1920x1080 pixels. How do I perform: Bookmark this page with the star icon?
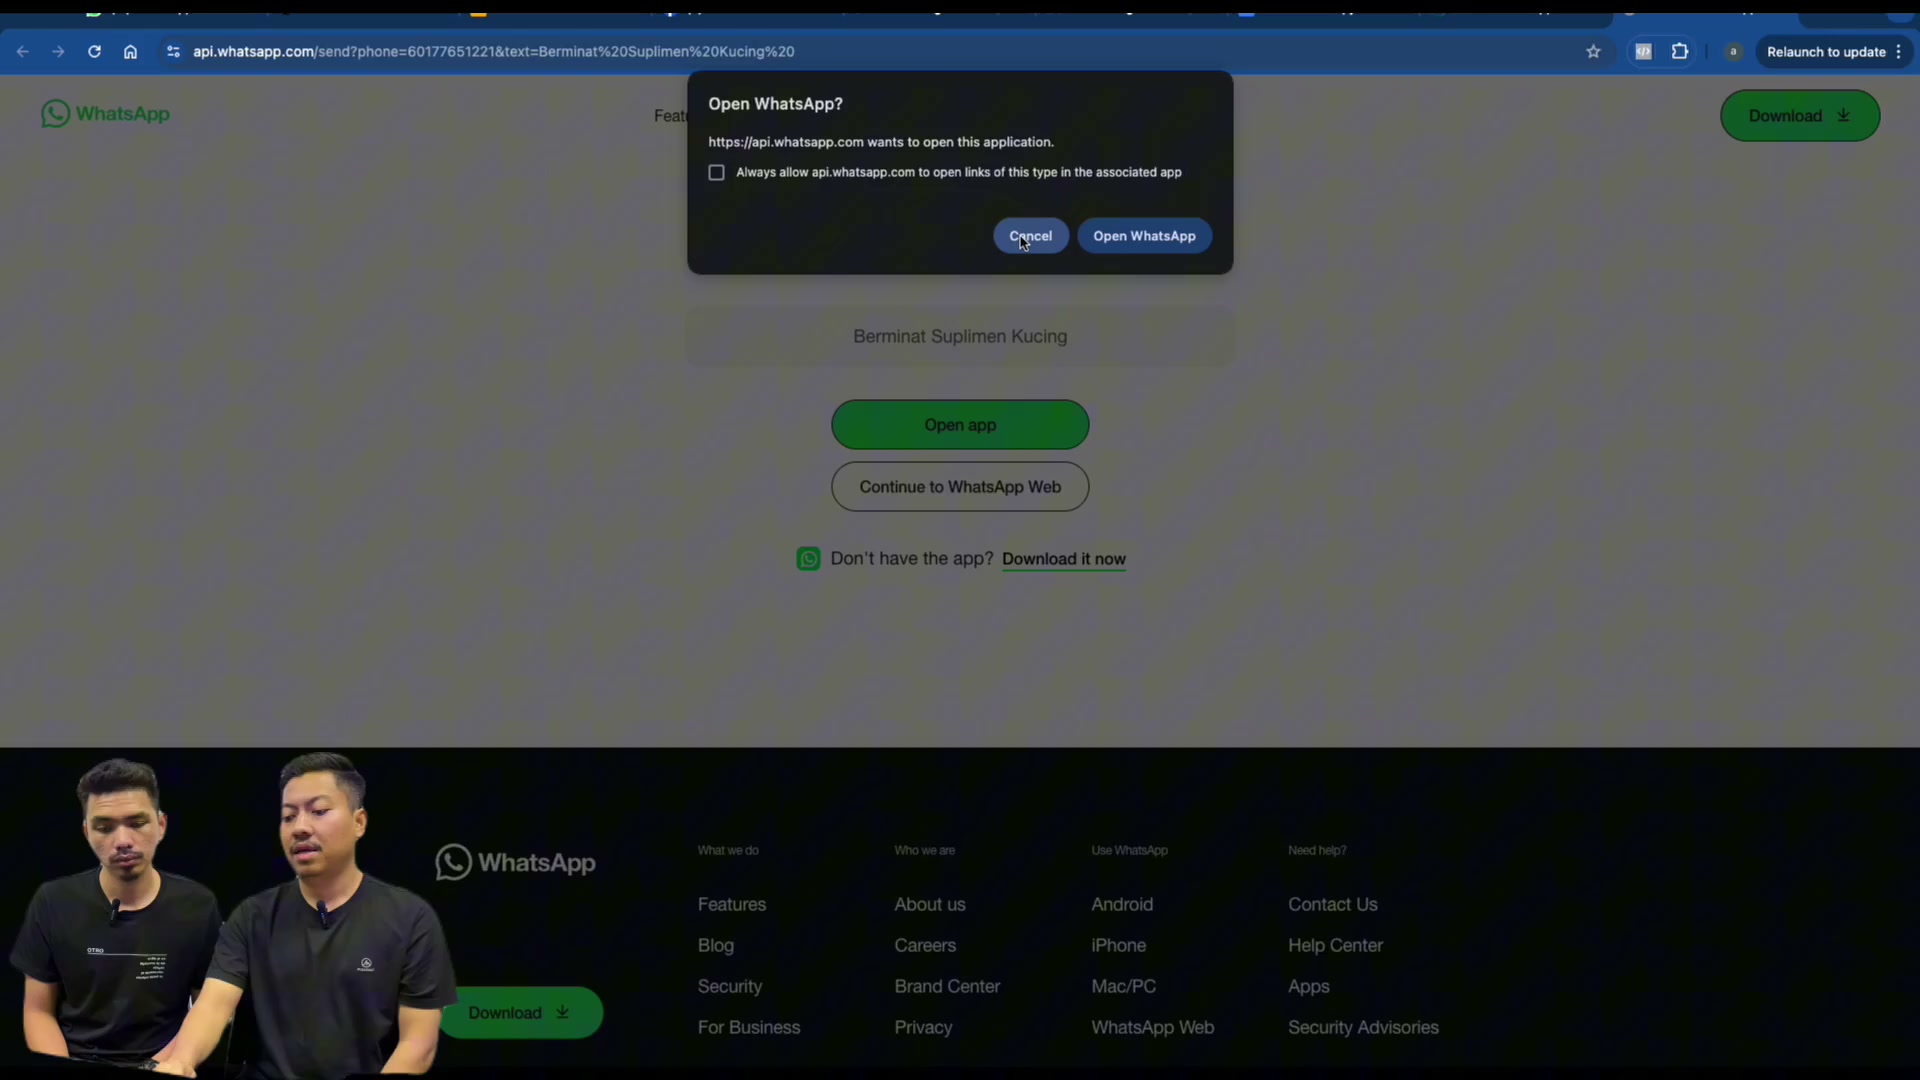tap(1593, 52)
